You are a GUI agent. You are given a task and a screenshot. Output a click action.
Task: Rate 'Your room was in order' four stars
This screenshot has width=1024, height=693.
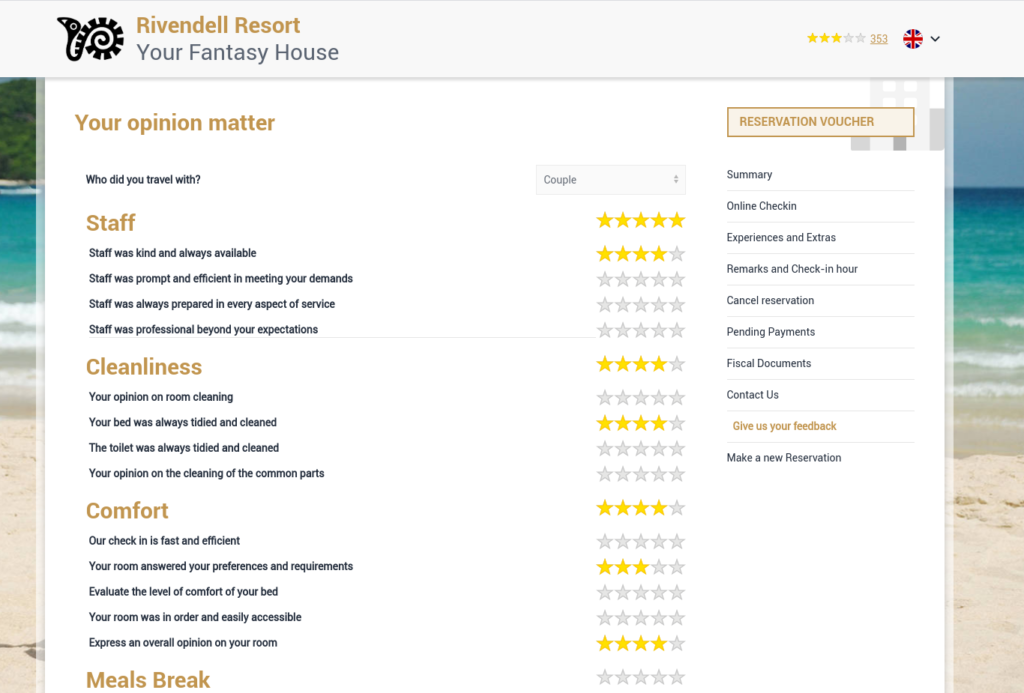click(658, 617)
